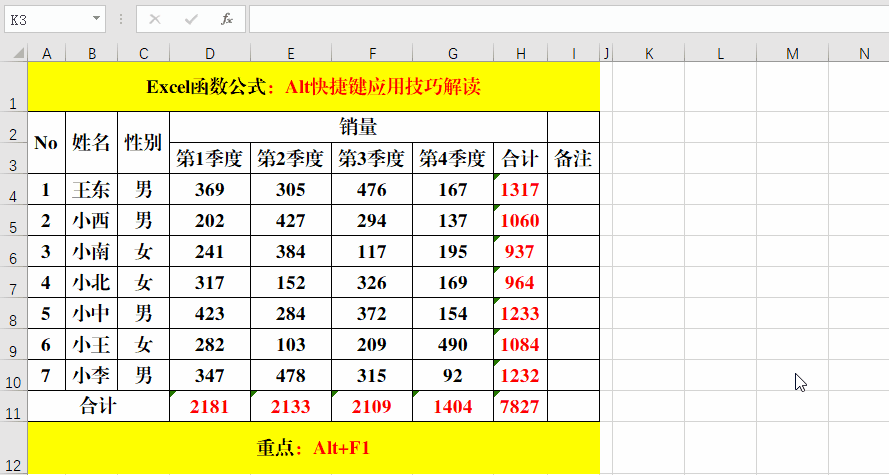The image size is (889, 475).
Task: Click into the formula bar input area
Action: (569, 20)
